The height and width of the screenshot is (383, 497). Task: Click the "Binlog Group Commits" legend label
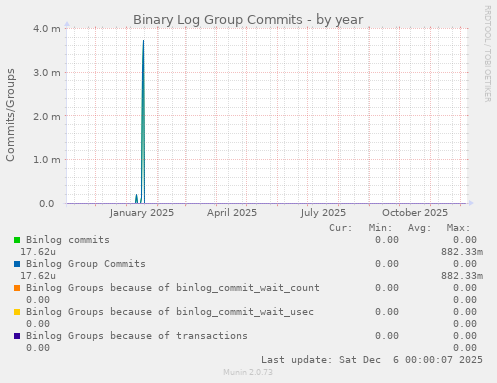[86, 264]
